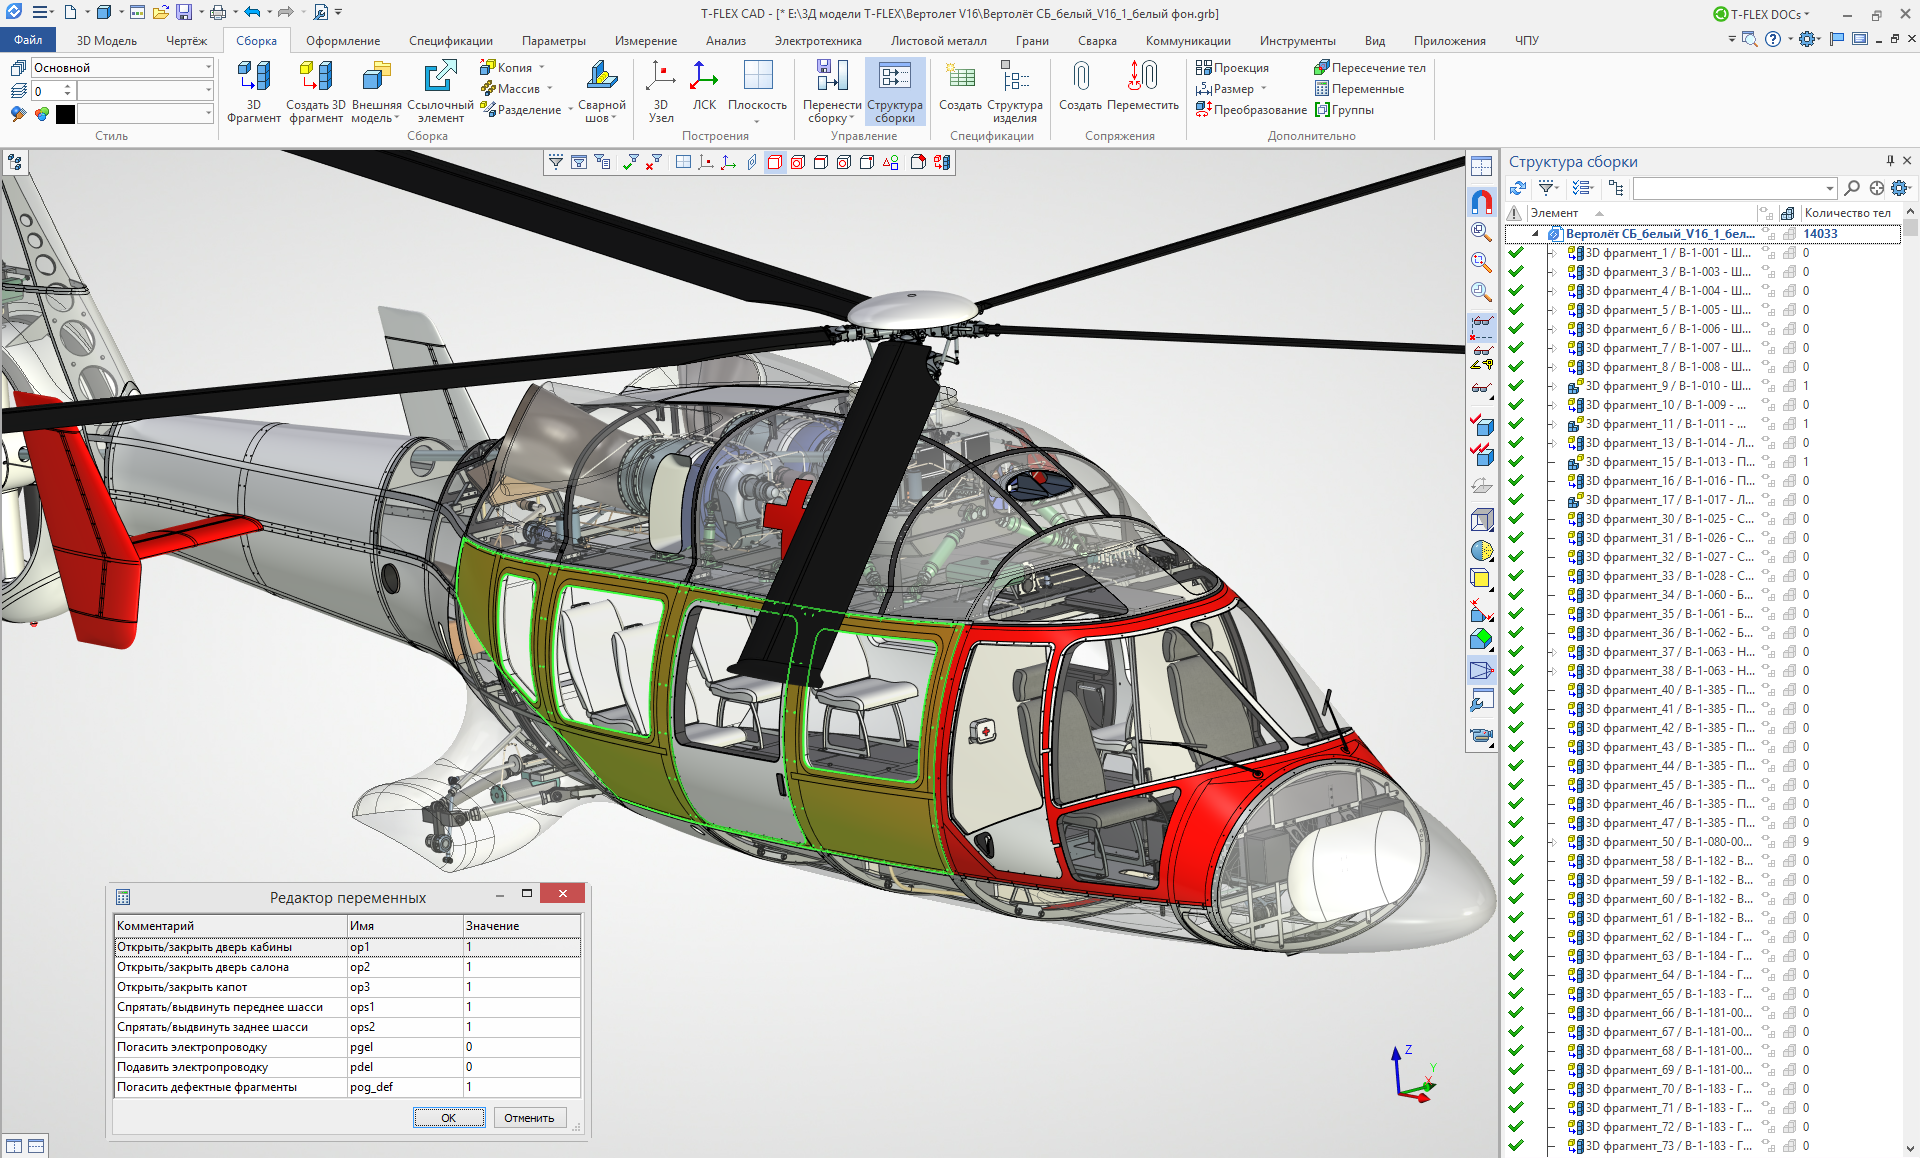1921x1158 pixels.
Task: Toggle visibility icon for 3D фрагмент_5 row
Action: tap(1768, 310)
